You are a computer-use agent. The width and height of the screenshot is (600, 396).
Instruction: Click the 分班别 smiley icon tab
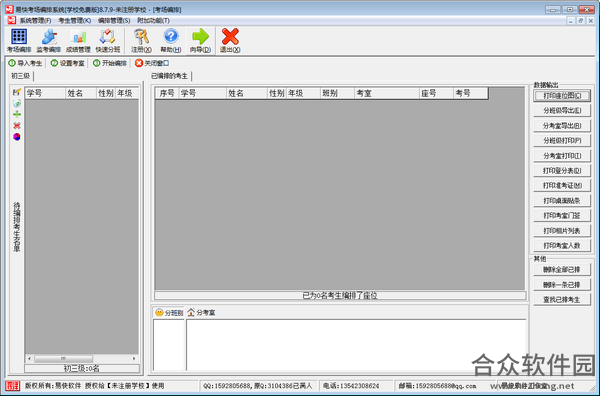coord(169,313)
